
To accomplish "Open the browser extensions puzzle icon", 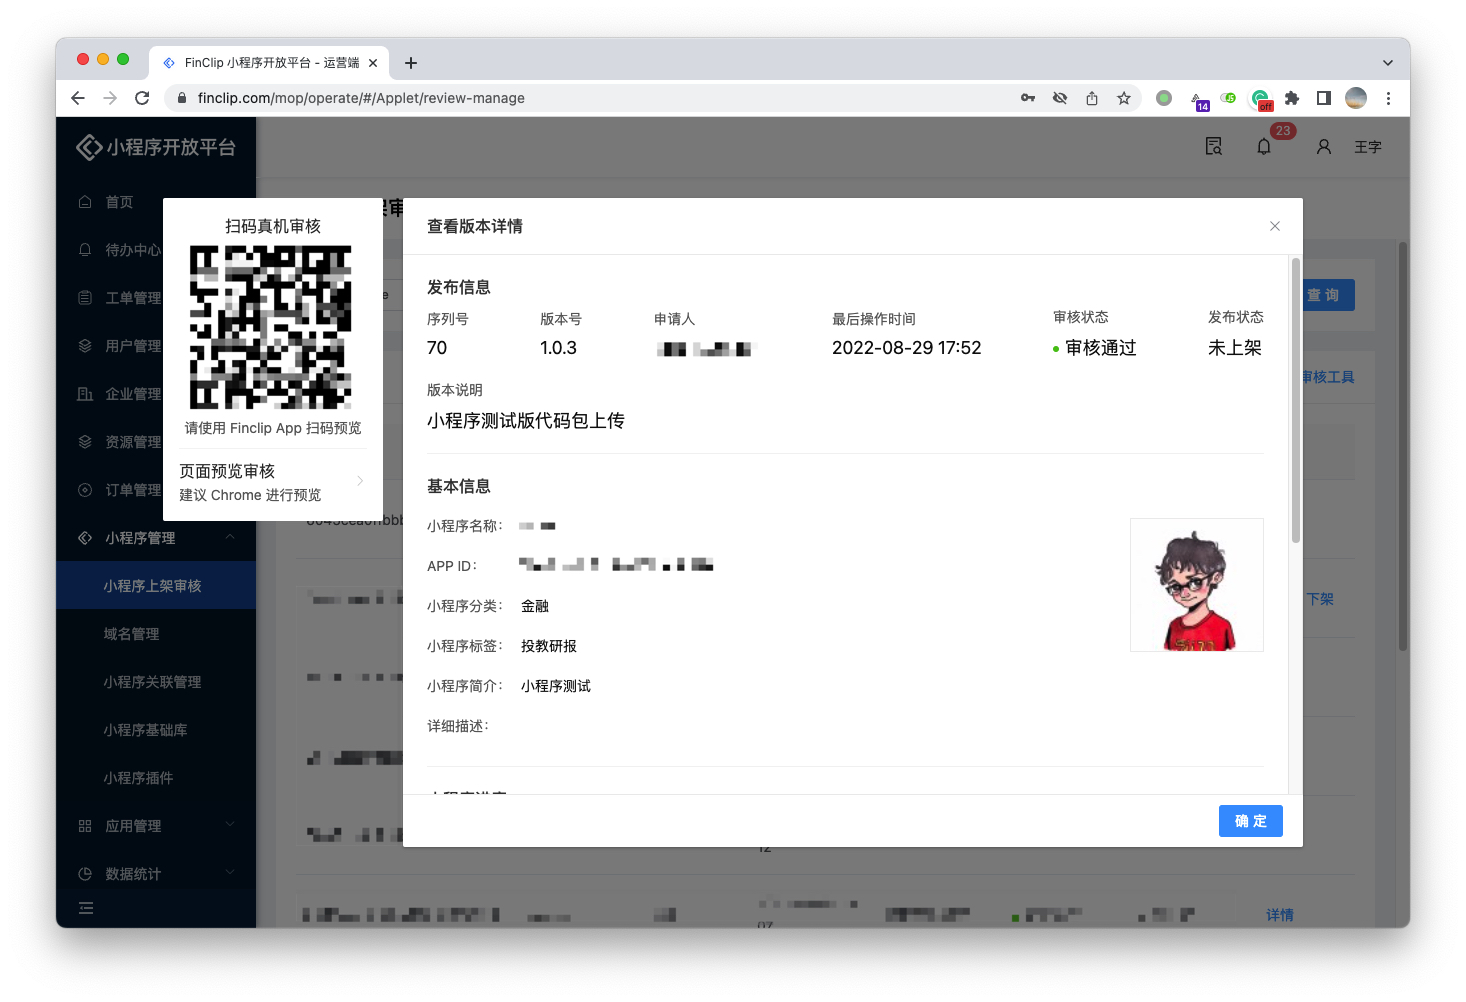I will point(1292,98).
